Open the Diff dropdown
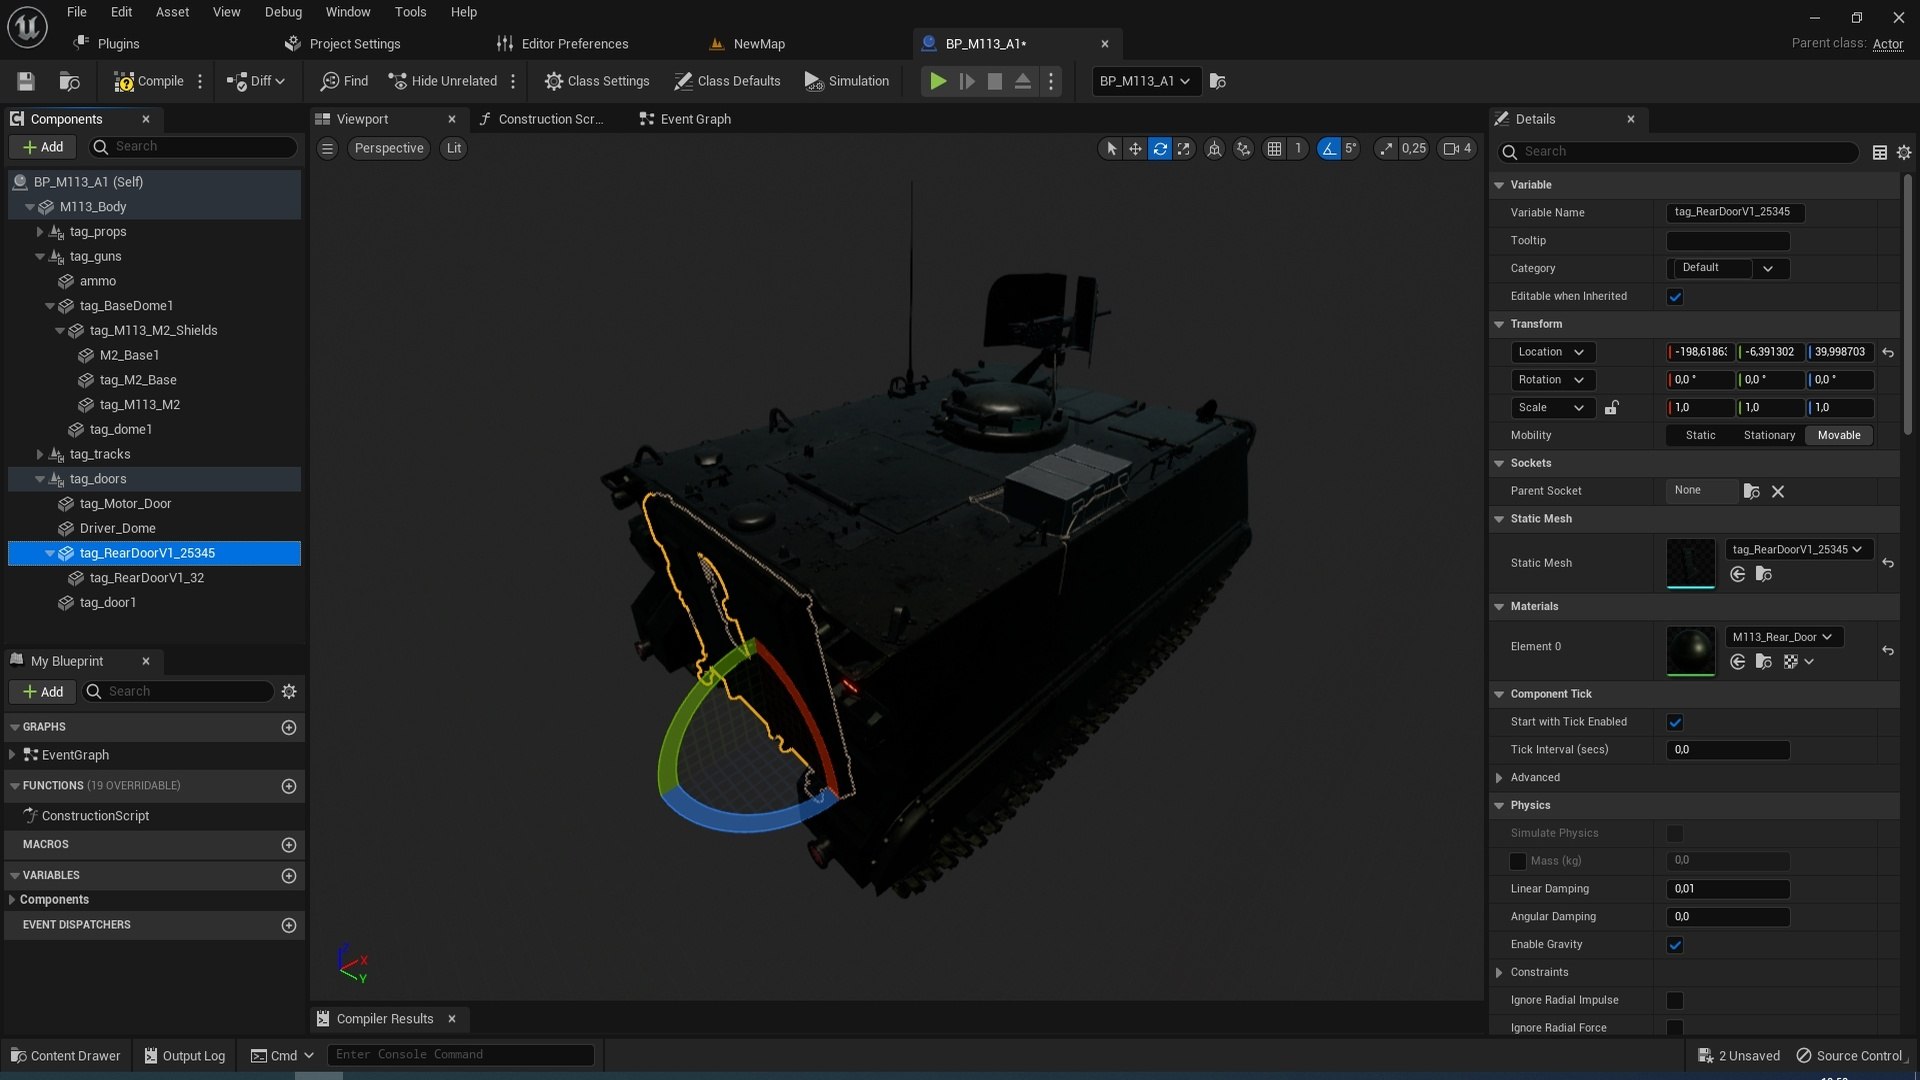 [x=256, y=81]
